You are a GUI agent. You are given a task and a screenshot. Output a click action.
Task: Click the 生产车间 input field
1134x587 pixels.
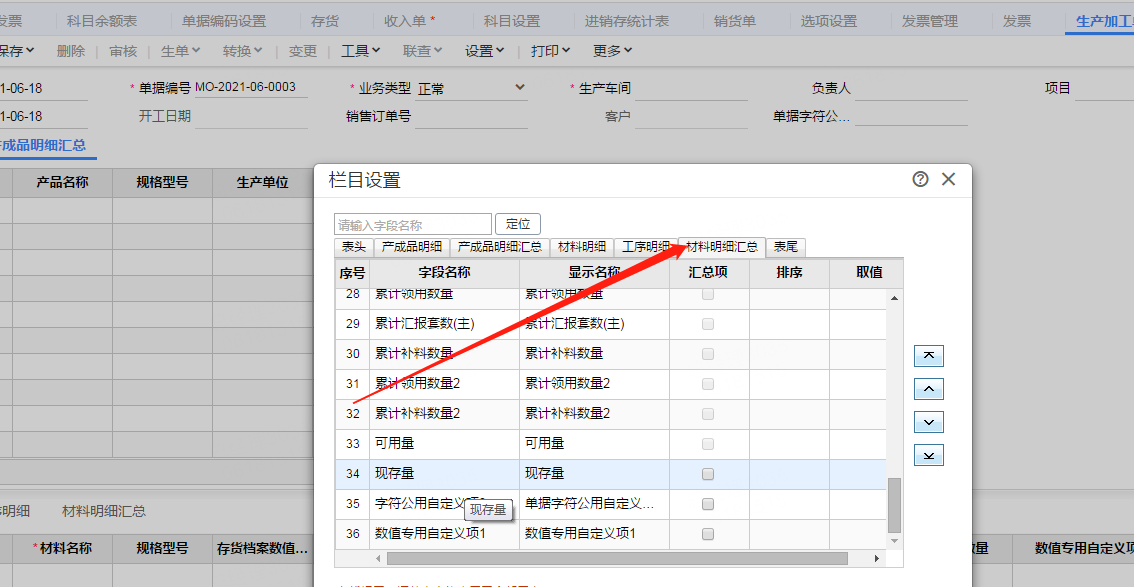691,89
